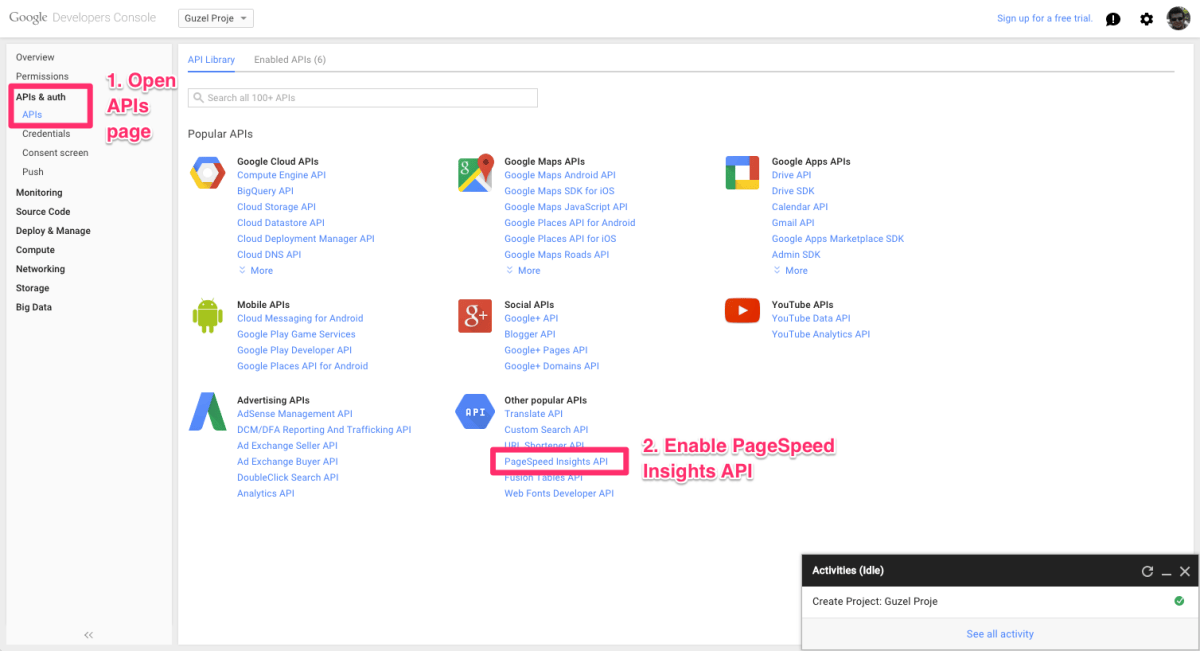Open the profile avatar picture
Viewport: 1200px width, 651px height.
(1180, 18)
